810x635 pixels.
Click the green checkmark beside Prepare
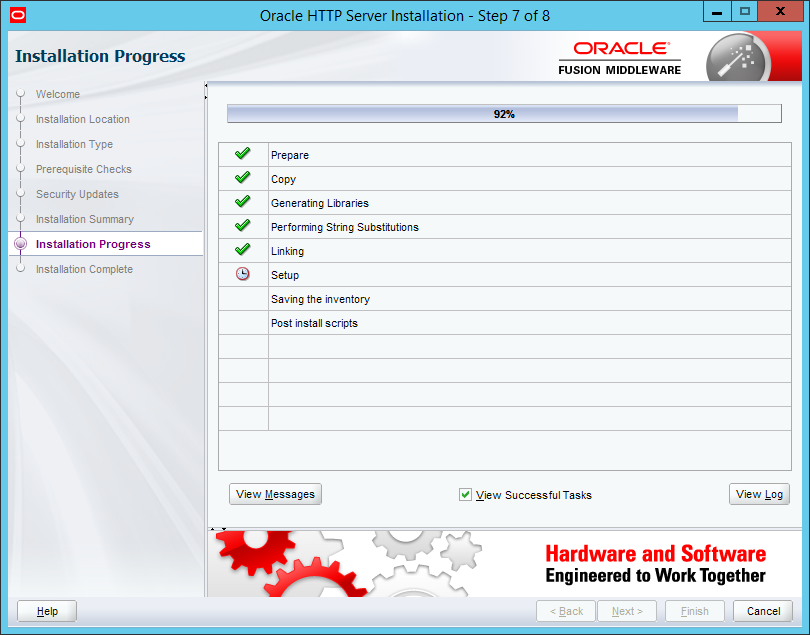pos(242,155)
